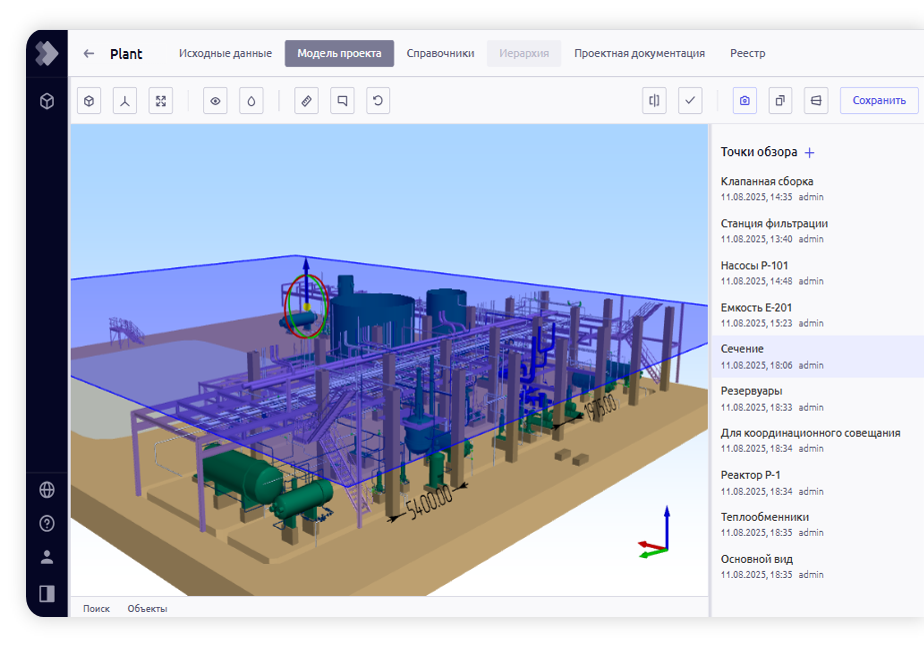Select the Емкость Е-201 viewpoint
Image resolution: width=924 pixels, height=646 pixels.
pos(818,315)
